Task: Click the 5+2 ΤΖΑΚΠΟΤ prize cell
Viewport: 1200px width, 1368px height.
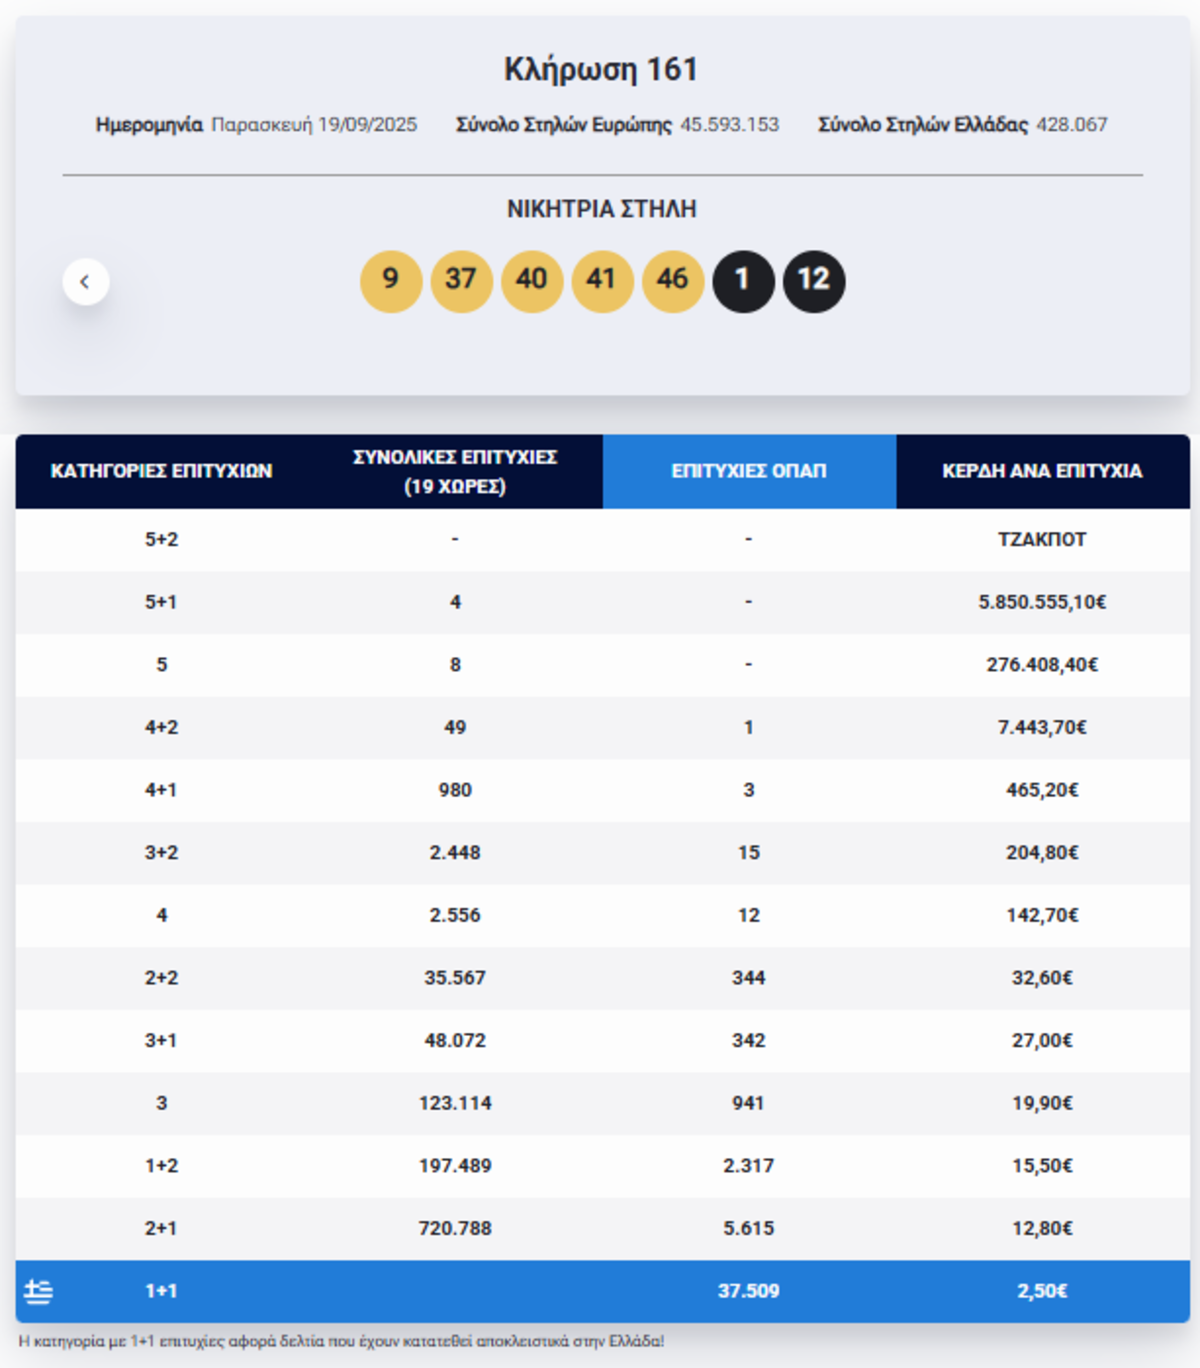Action: tap(1042, 539)
